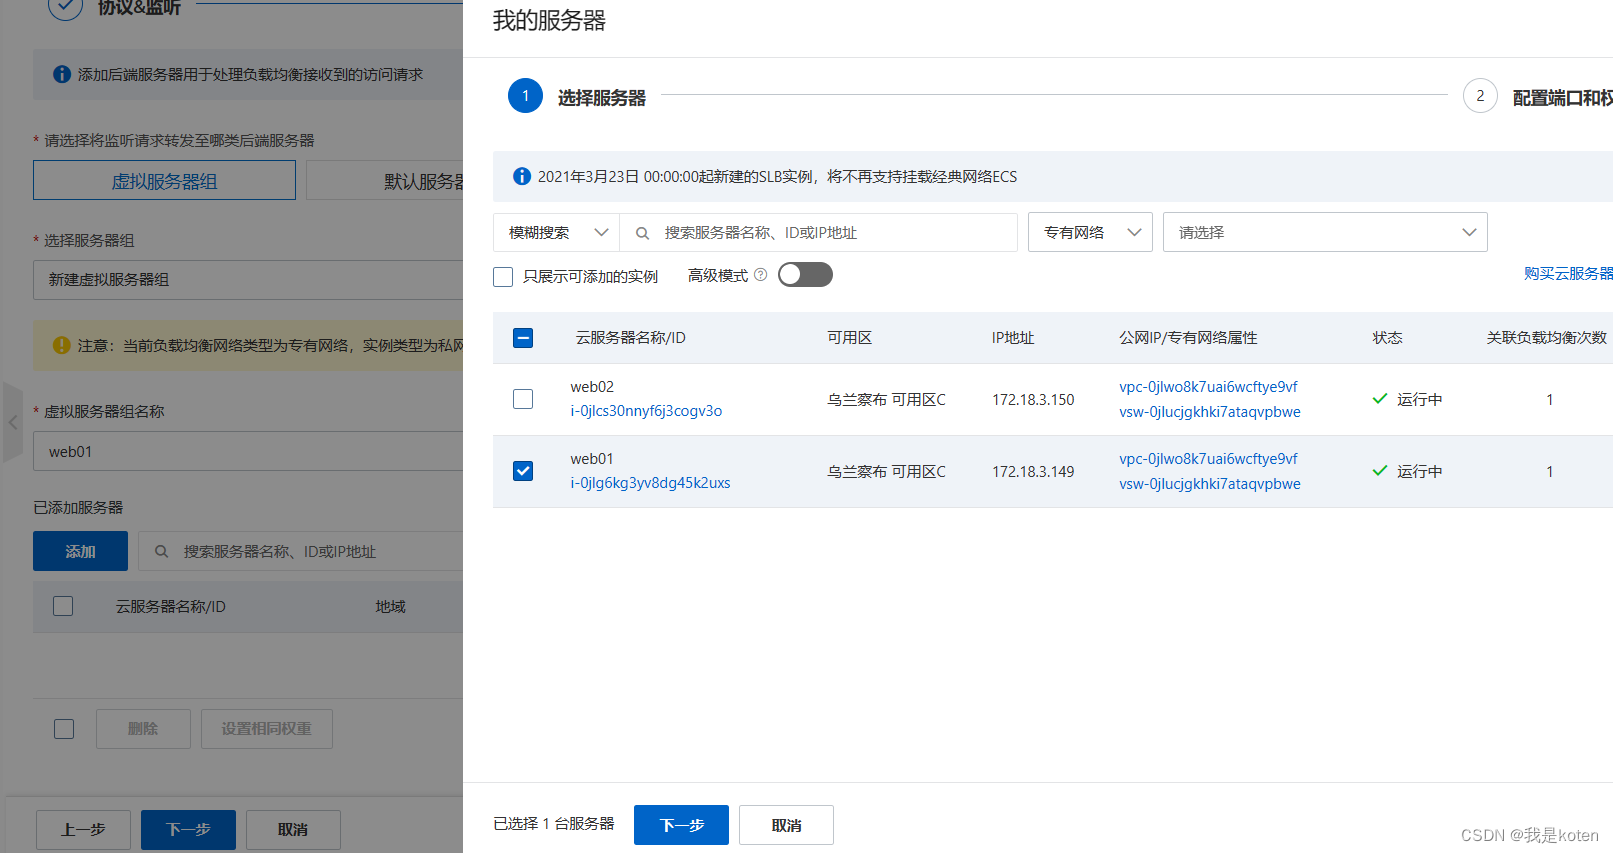Click the 云服务器名称/ID header in the 我的服务器 table
1613x853 pixels.
[630, 338]
